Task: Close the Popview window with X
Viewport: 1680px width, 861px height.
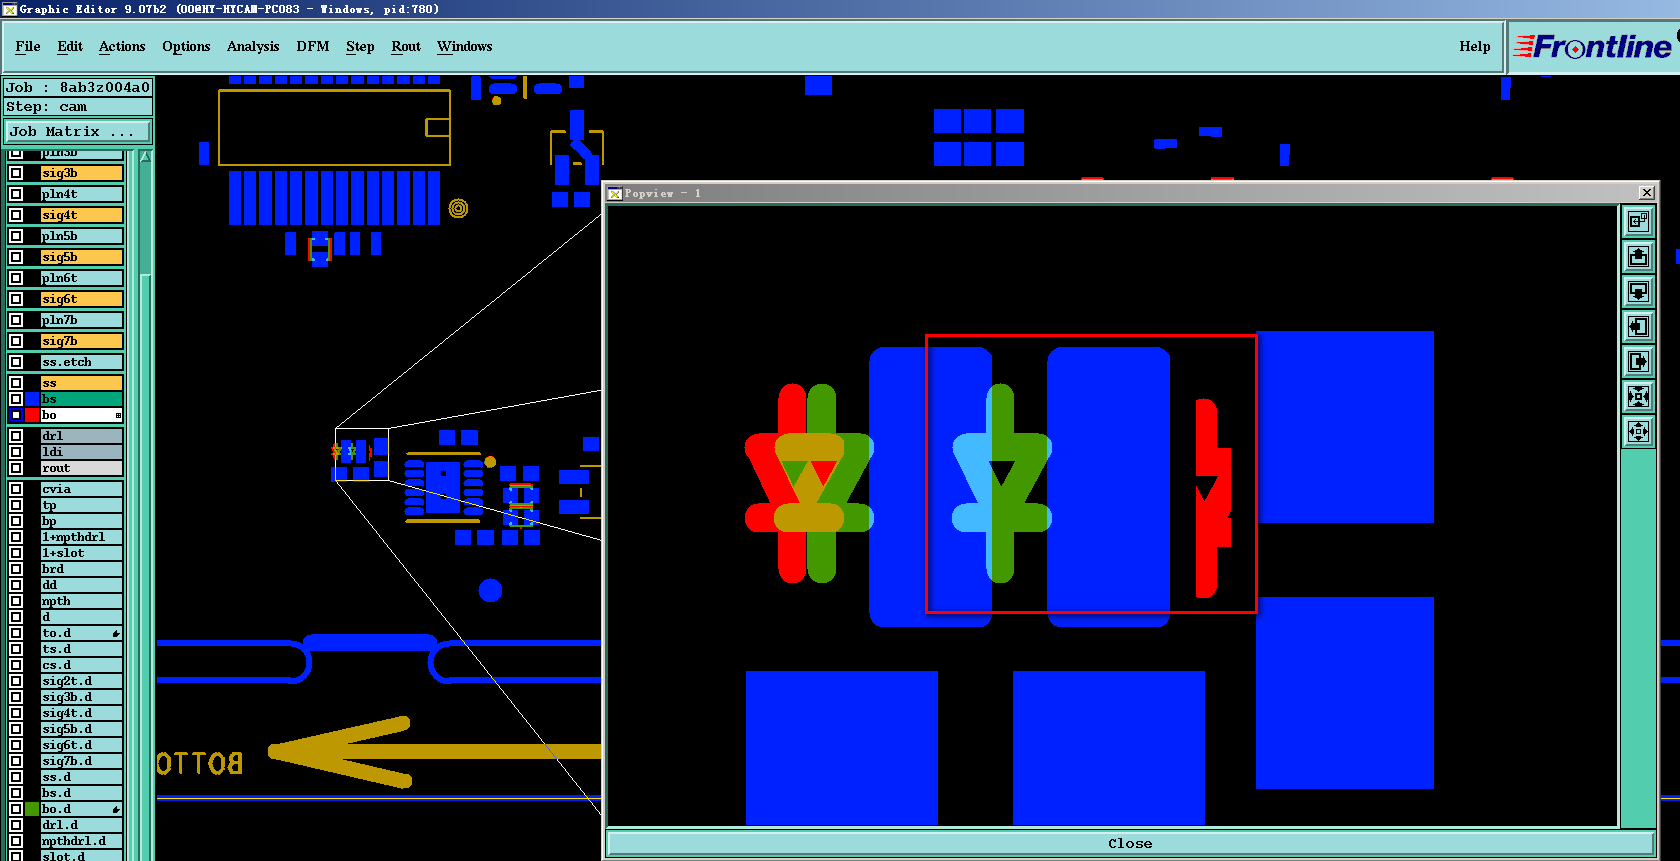Action: coord(1647,193)
